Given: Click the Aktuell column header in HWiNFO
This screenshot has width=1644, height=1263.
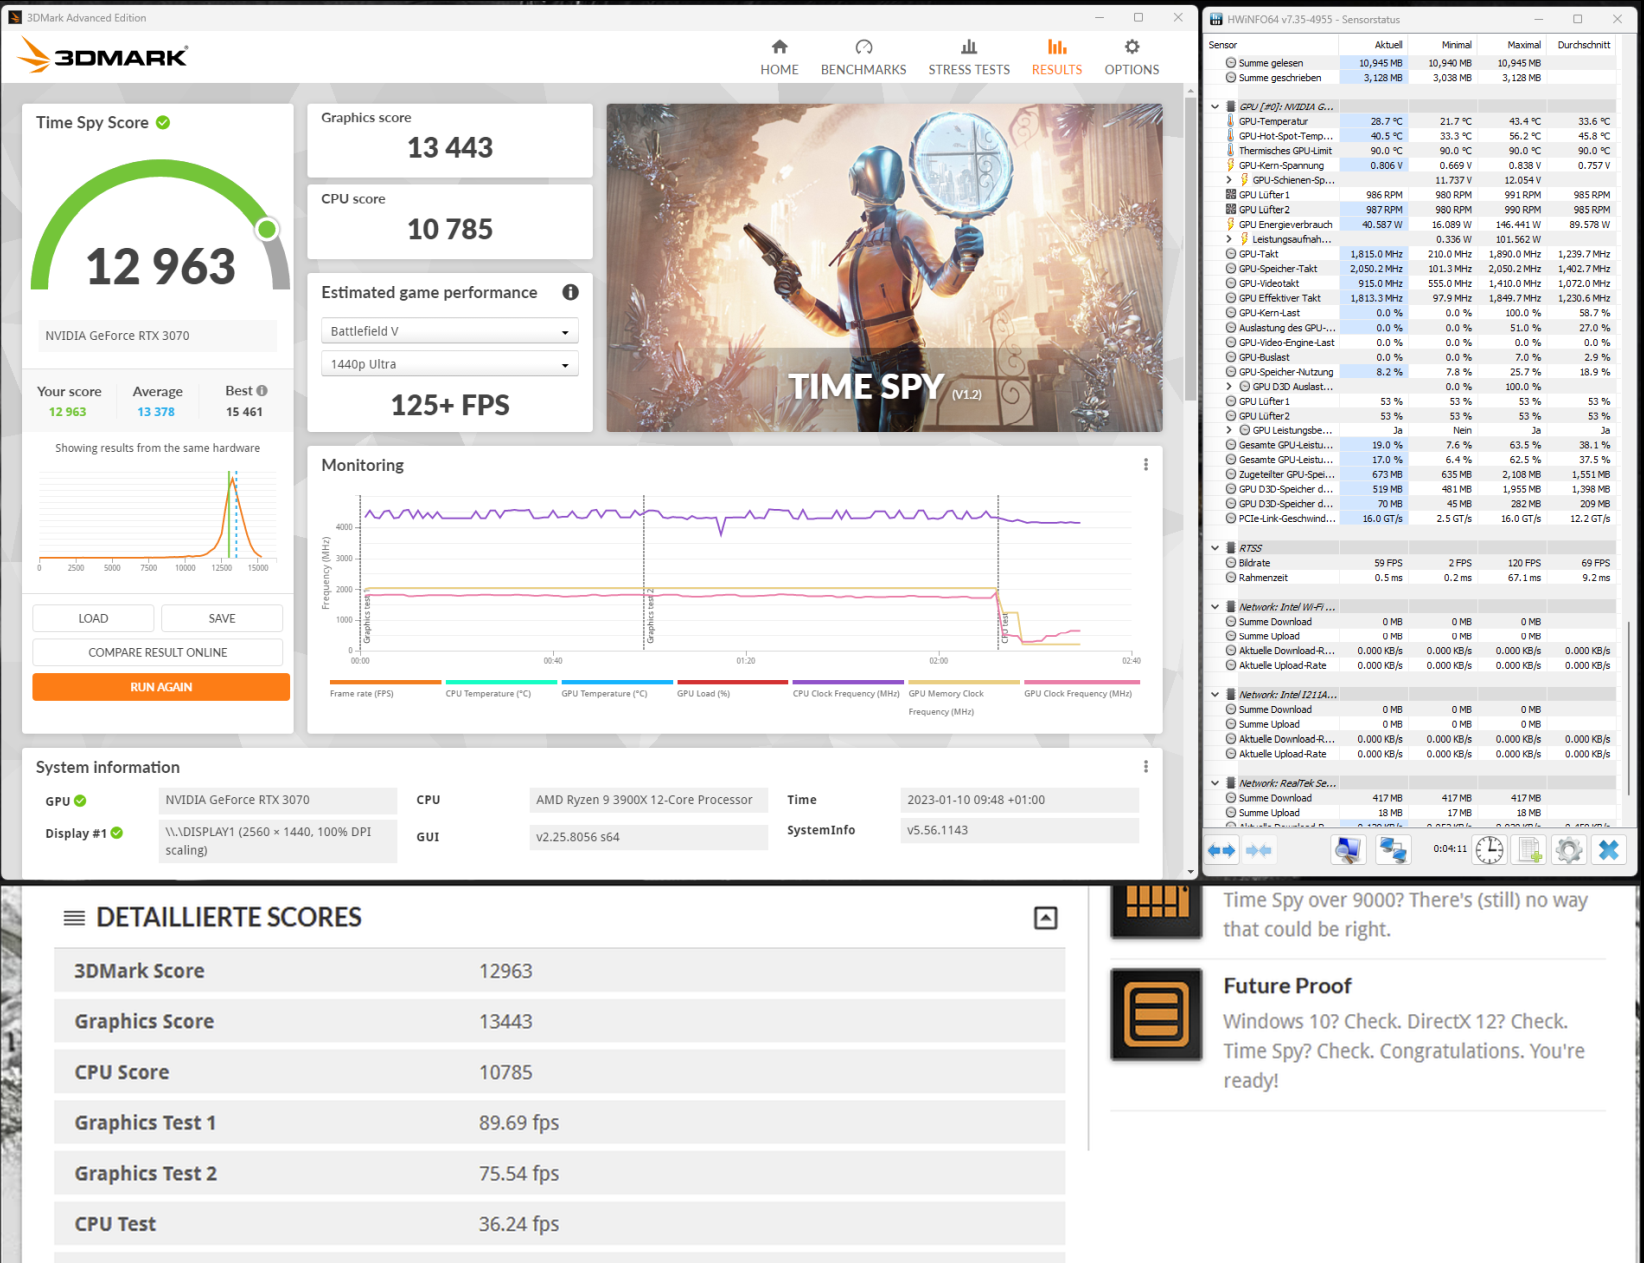Looking at the screenshot, I should pyautogui.click(x=1373, y=45).
